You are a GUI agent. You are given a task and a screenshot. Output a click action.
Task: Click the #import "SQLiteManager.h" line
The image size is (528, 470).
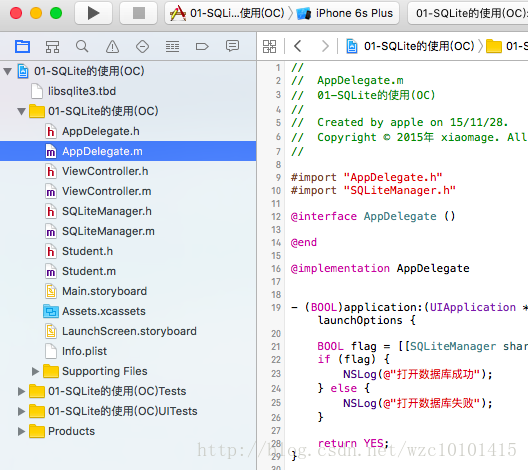(373, 191)
